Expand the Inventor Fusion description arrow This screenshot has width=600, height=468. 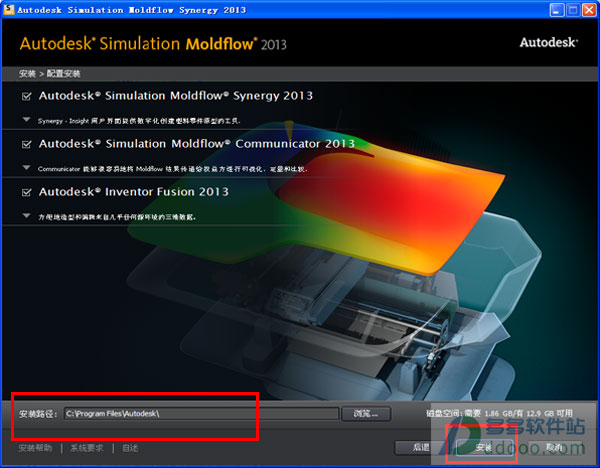click(x=26, y=216)
